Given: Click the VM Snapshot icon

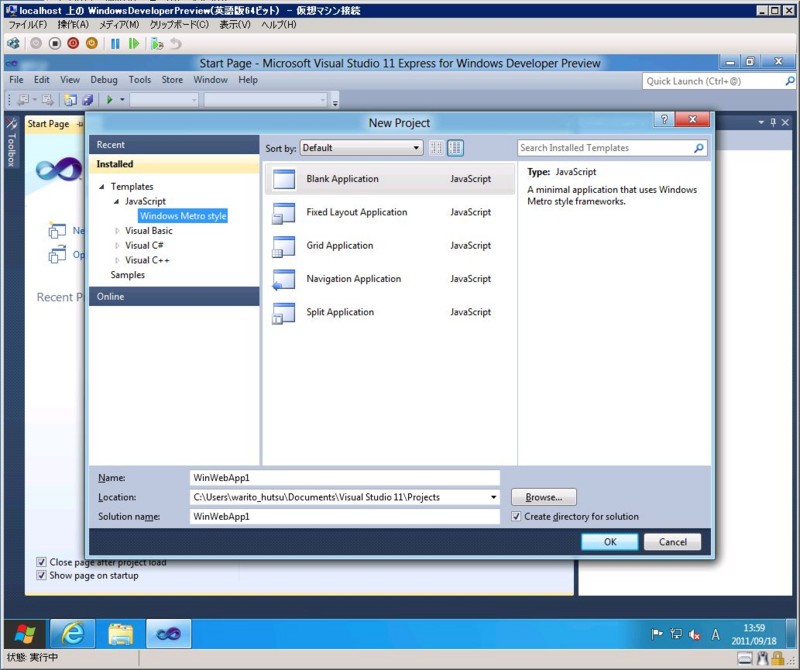Looking at the screenshot, I should coord(157,44).
